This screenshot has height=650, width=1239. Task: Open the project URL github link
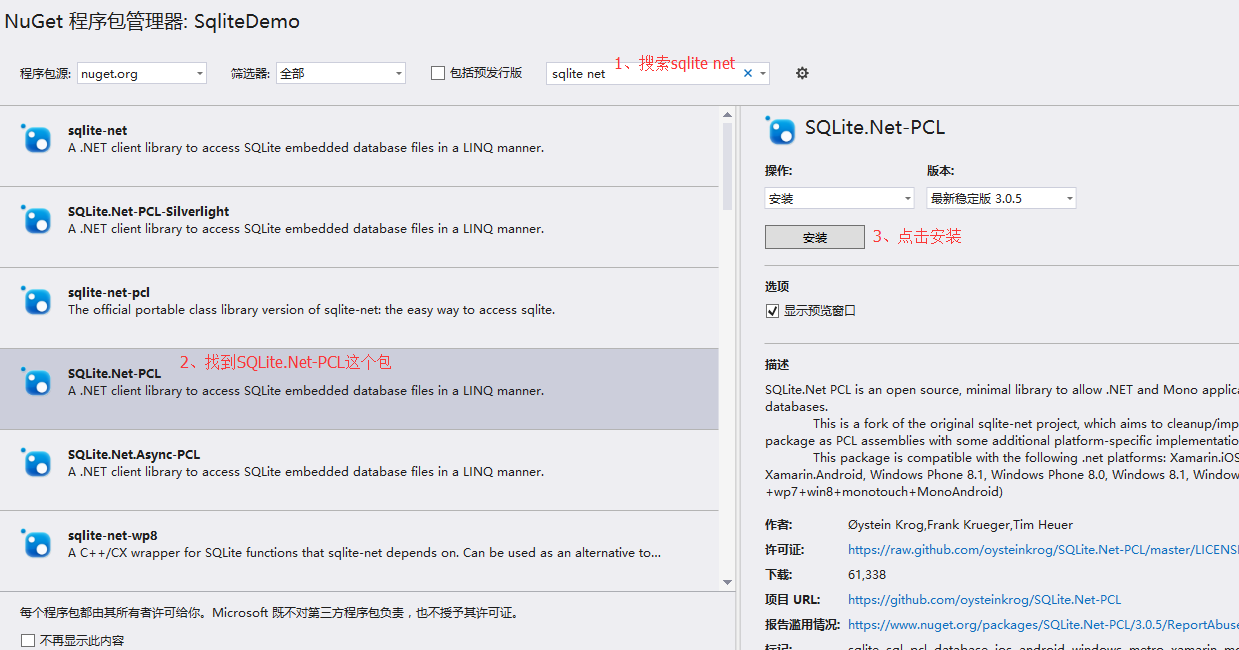point(984,599)
